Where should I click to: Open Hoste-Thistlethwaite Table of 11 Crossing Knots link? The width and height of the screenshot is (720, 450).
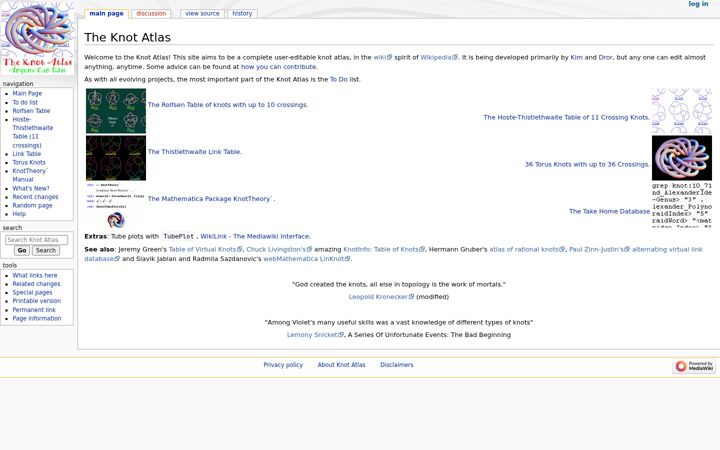coord(567,118)
